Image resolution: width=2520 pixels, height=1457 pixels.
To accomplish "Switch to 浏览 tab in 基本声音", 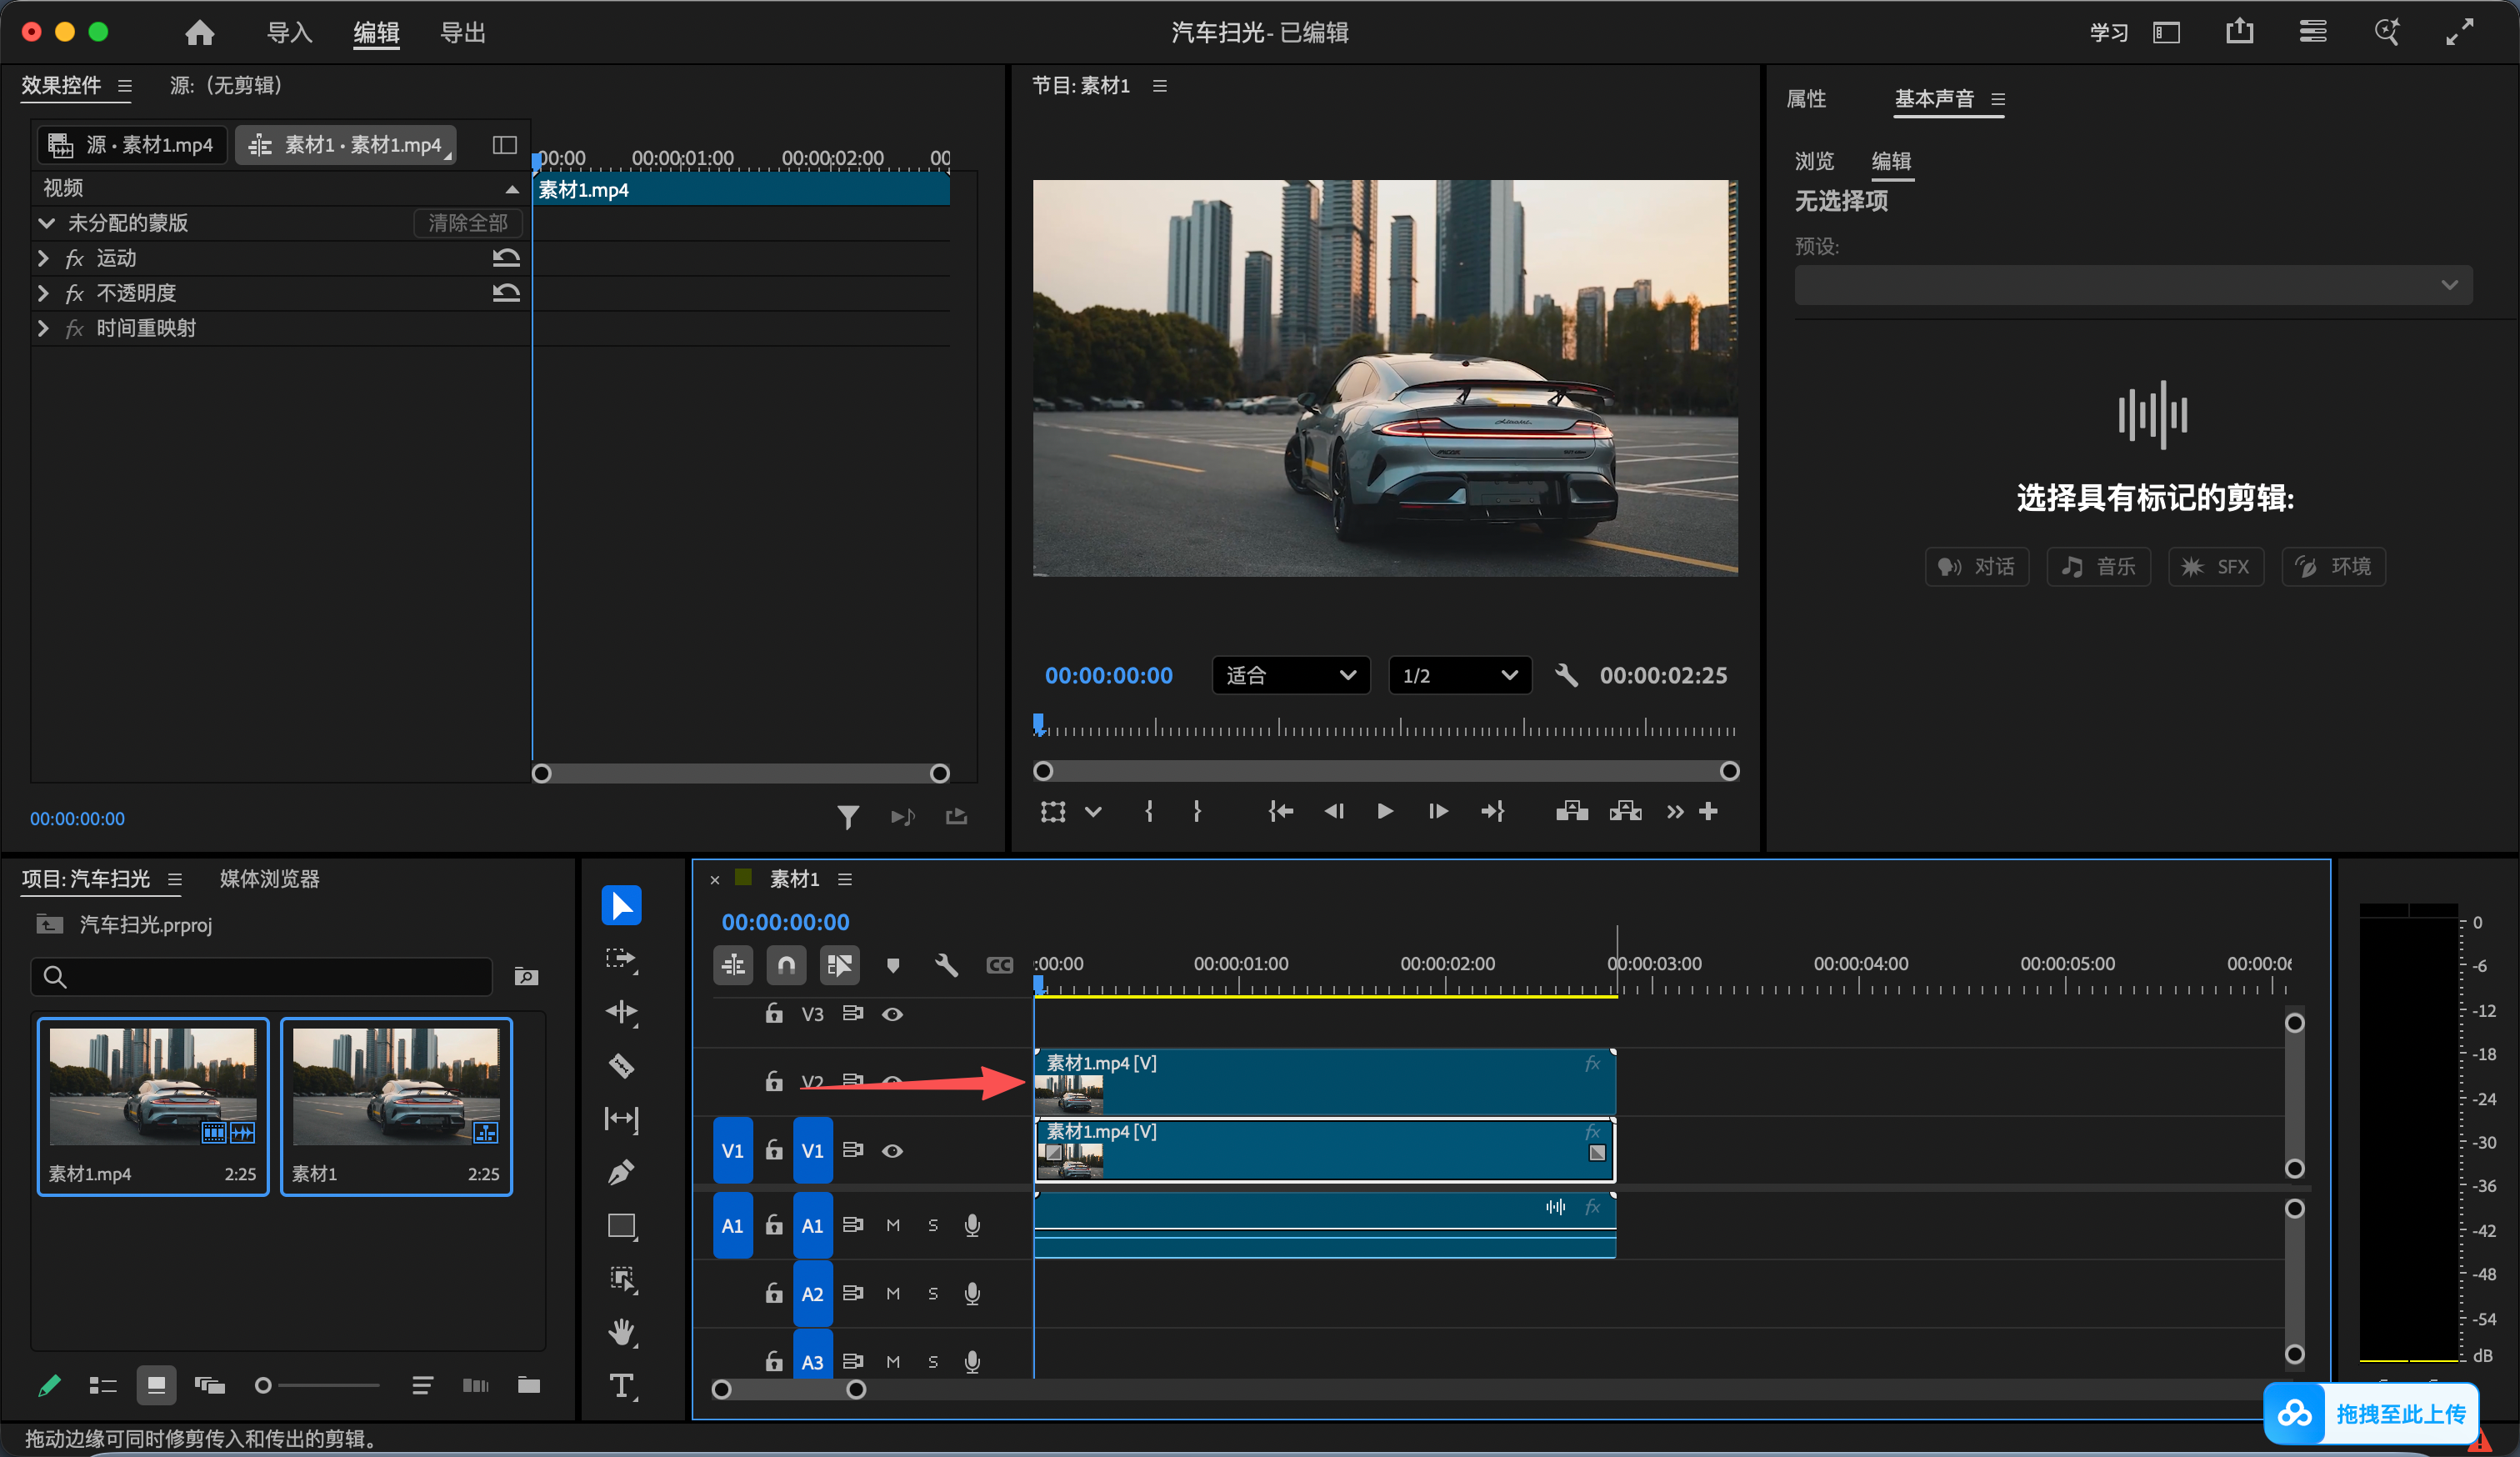I will point(1814,161).
